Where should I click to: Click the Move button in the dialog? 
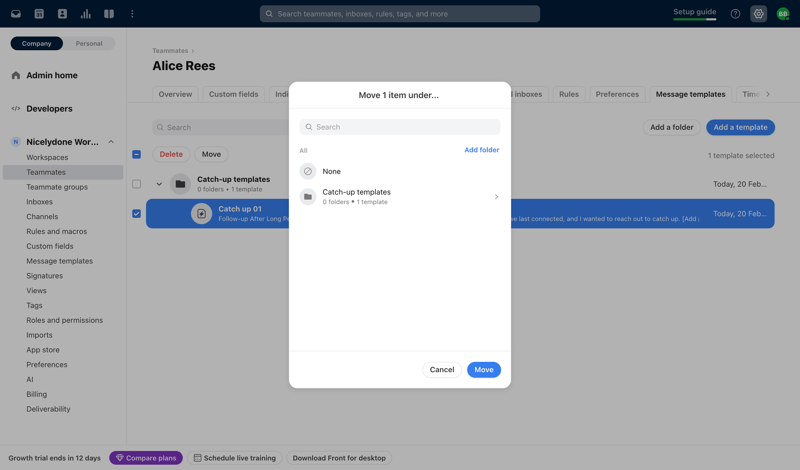click(x=484, y=369)
